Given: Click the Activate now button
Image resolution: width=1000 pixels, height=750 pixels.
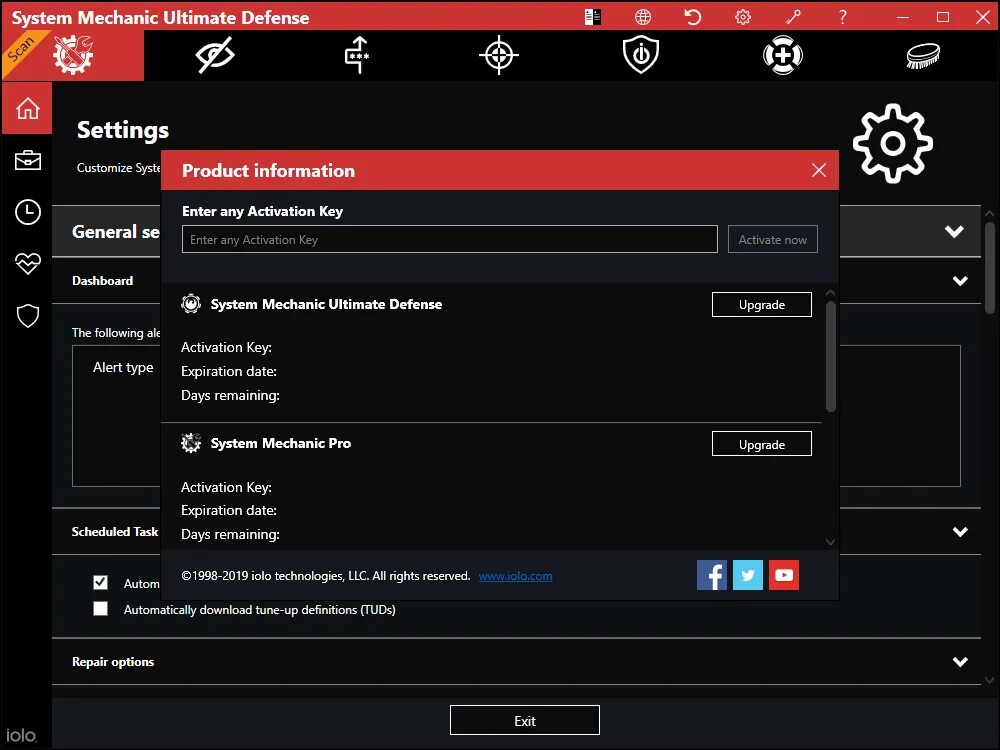Looking at the screenshot, I should tap(772, 239).
